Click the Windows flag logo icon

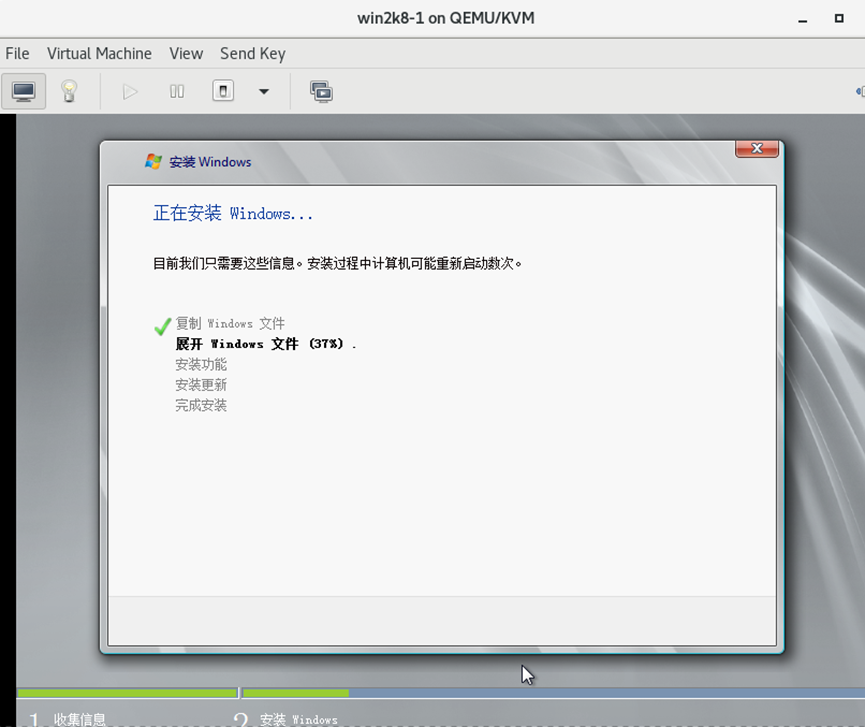153,162
